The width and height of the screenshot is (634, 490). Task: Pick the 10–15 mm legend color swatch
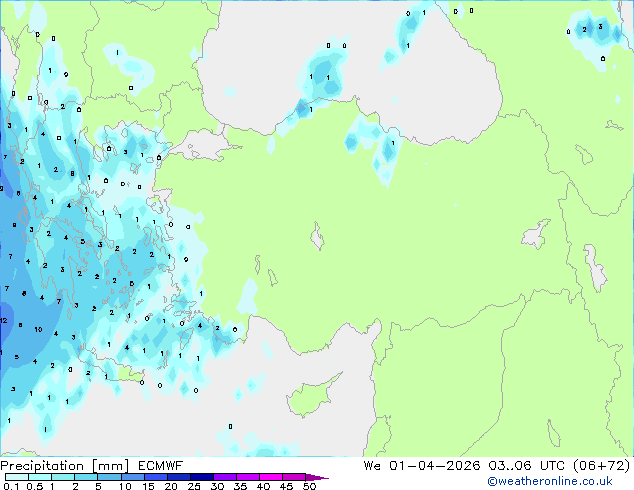tap(132, 477)
